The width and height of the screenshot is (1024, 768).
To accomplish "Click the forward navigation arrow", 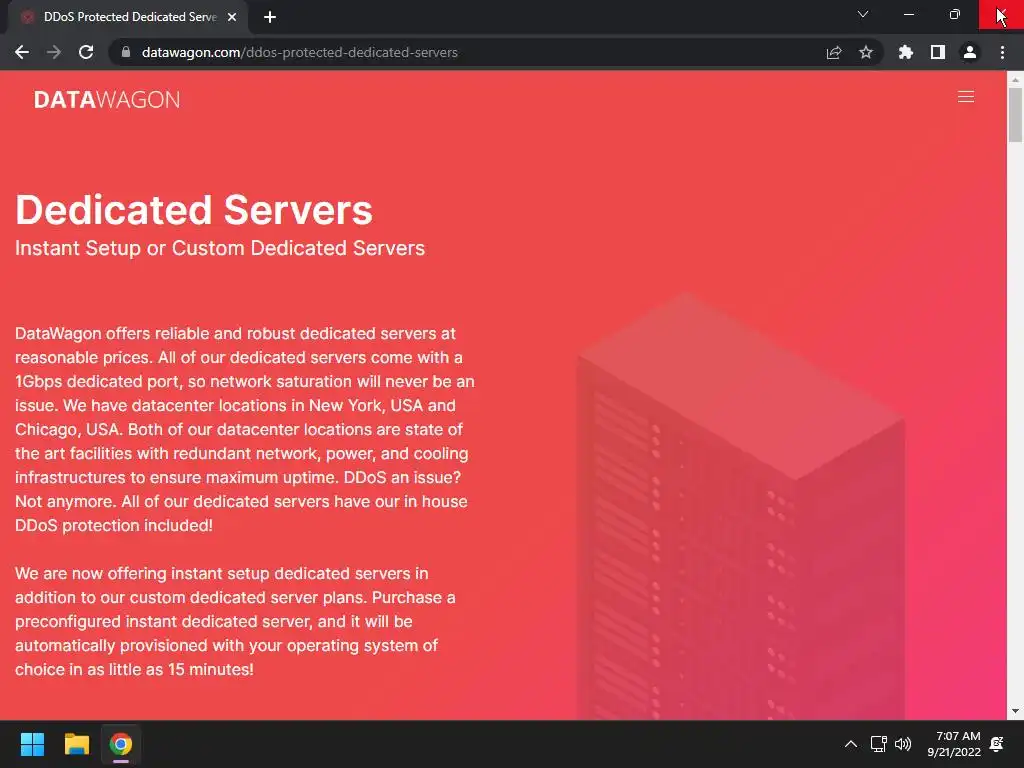I will [x=54, y=52].
